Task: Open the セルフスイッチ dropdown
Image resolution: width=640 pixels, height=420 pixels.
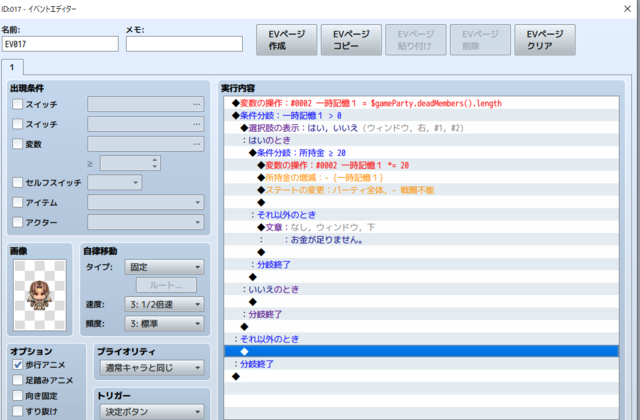Action: pos(115,182)
